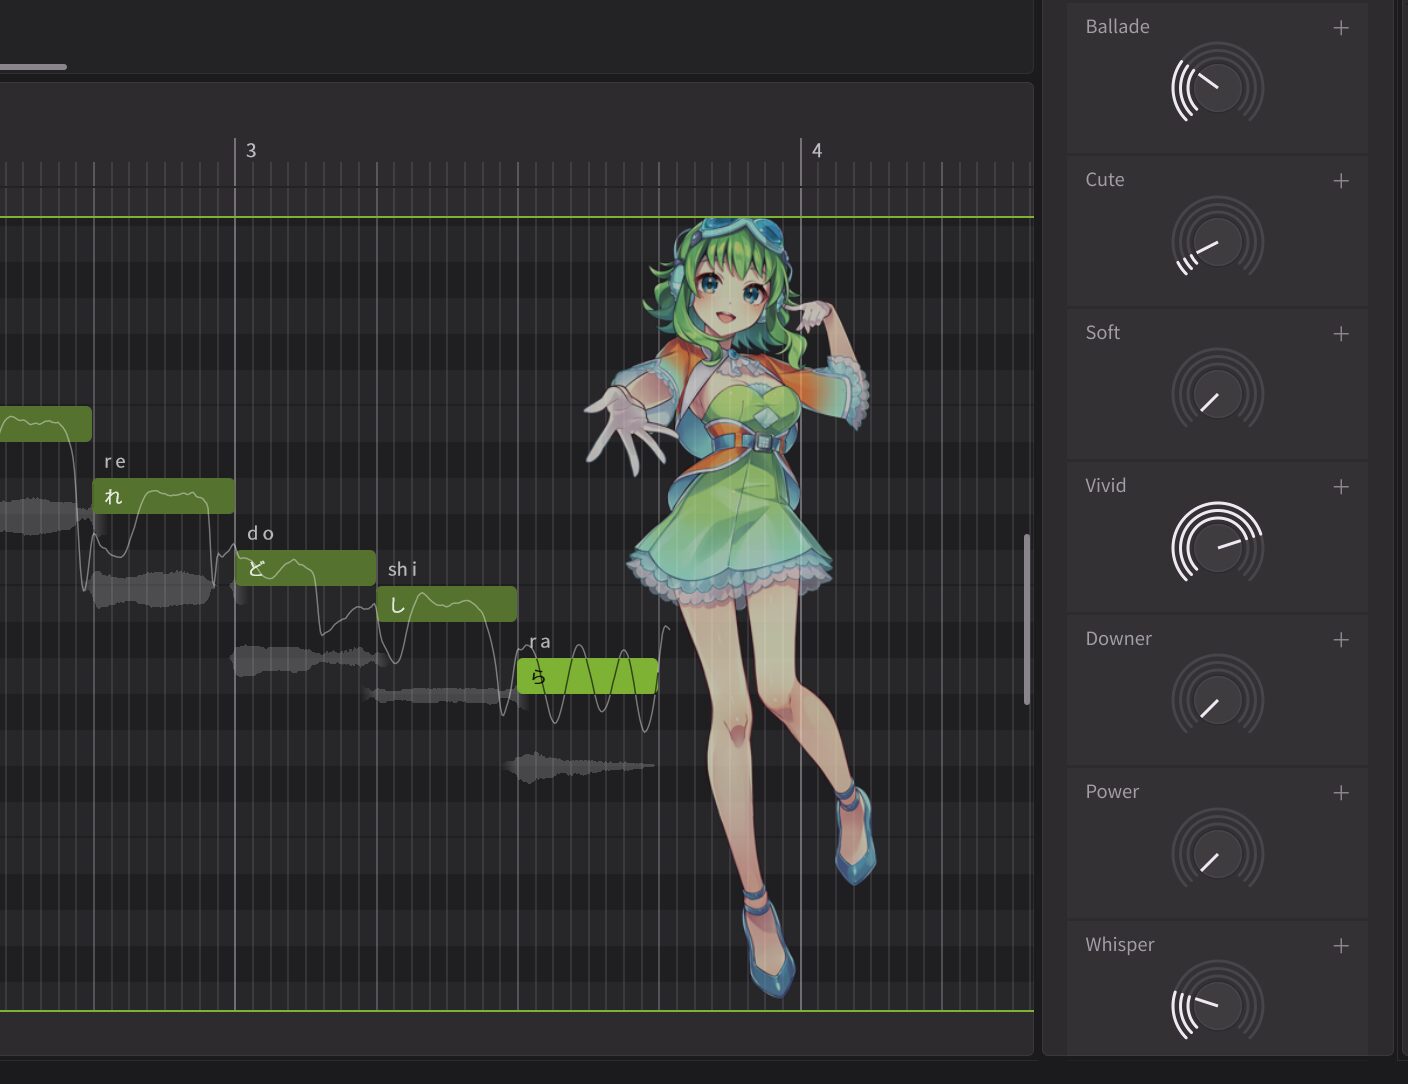Viewport: 1408px width, 1084px height.
Task: Select the note with lyric ど
Action: (x=306, y=568)
